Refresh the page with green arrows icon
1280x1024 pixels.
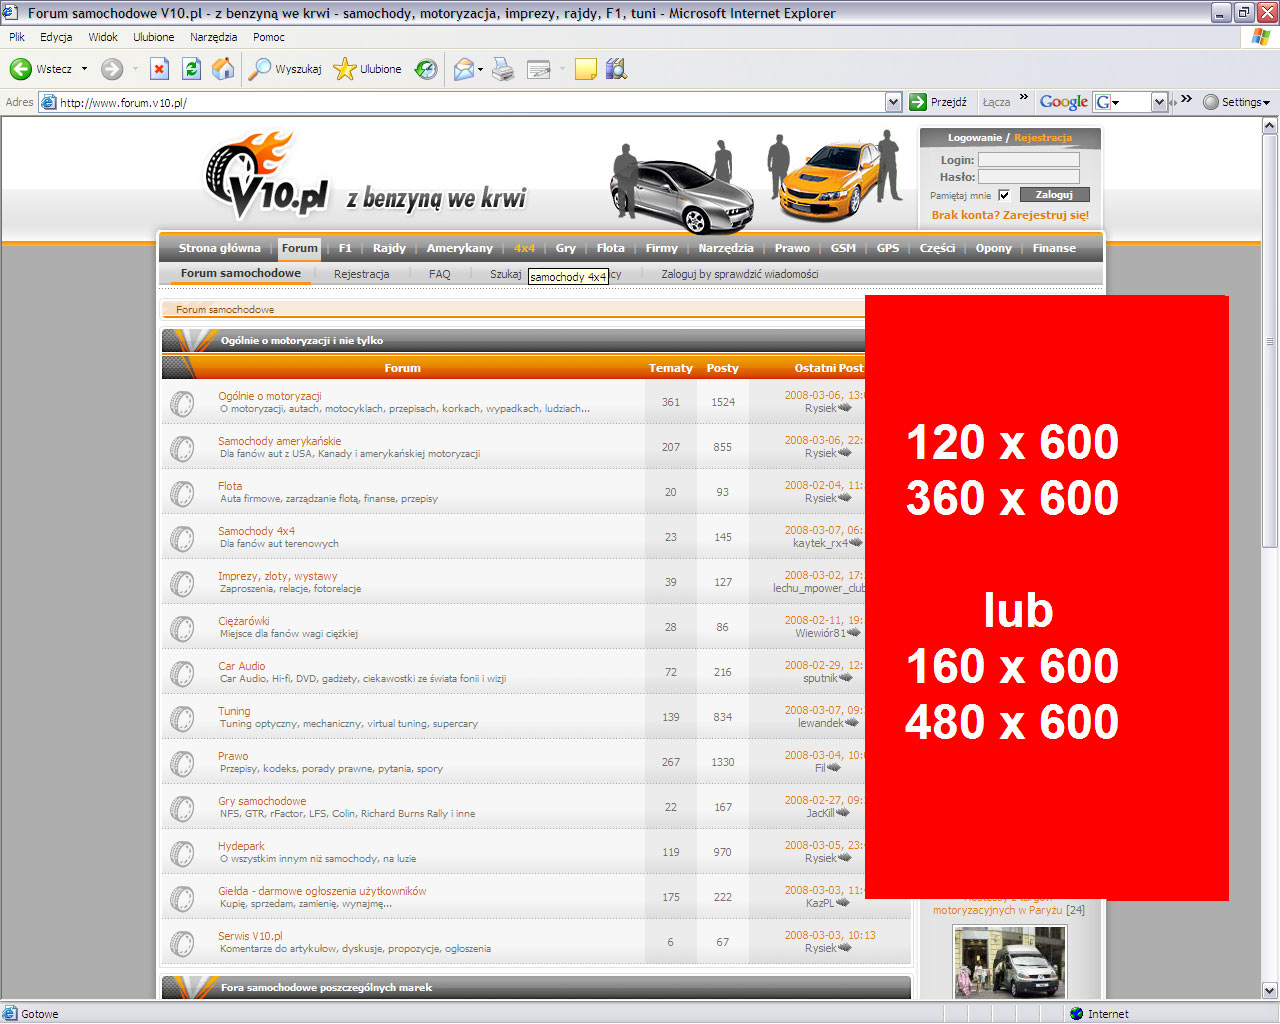191,69
